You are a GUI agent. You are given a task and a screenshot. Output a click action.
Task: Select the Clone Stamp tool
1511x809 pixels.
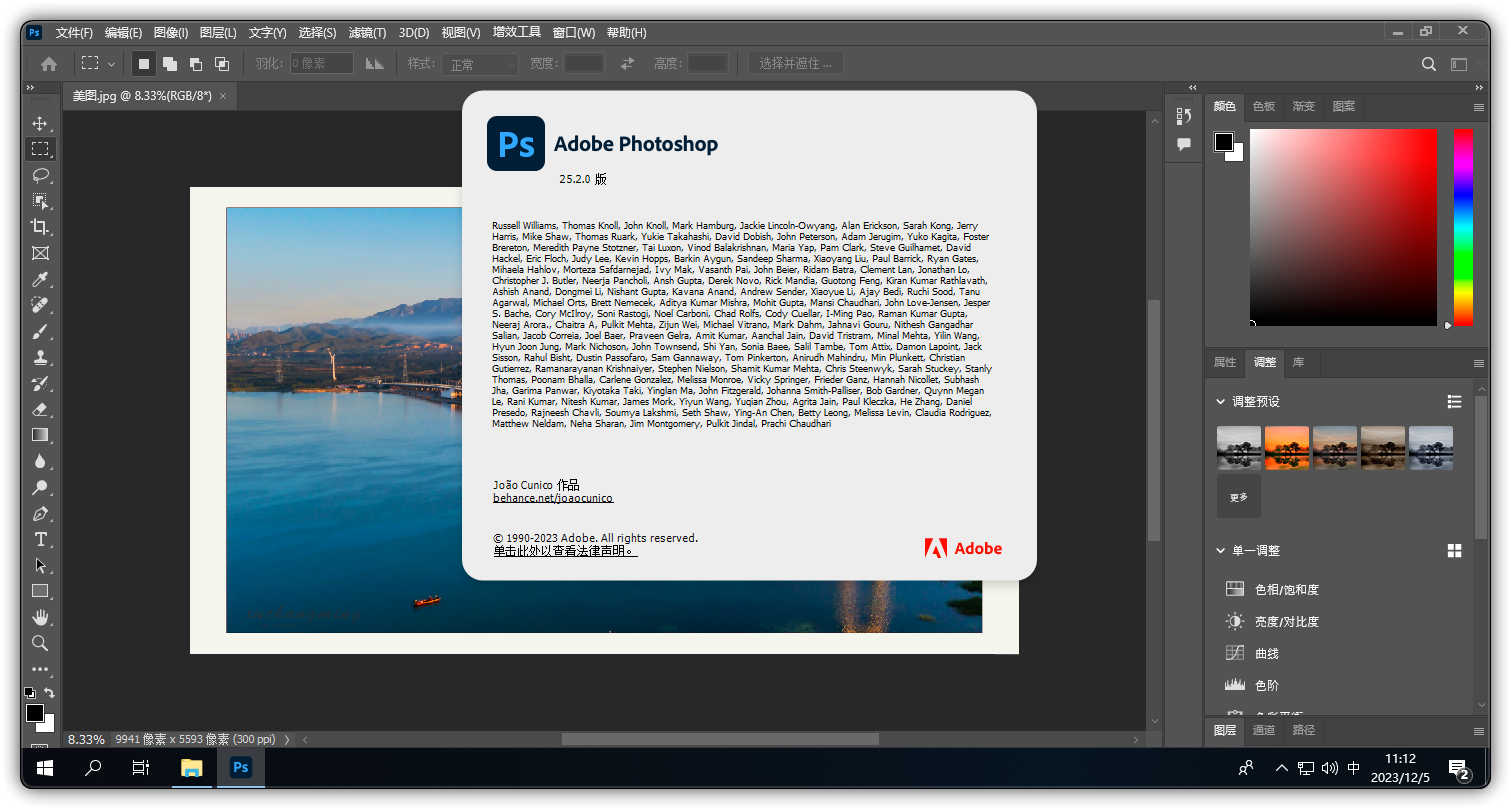point(40,357)
